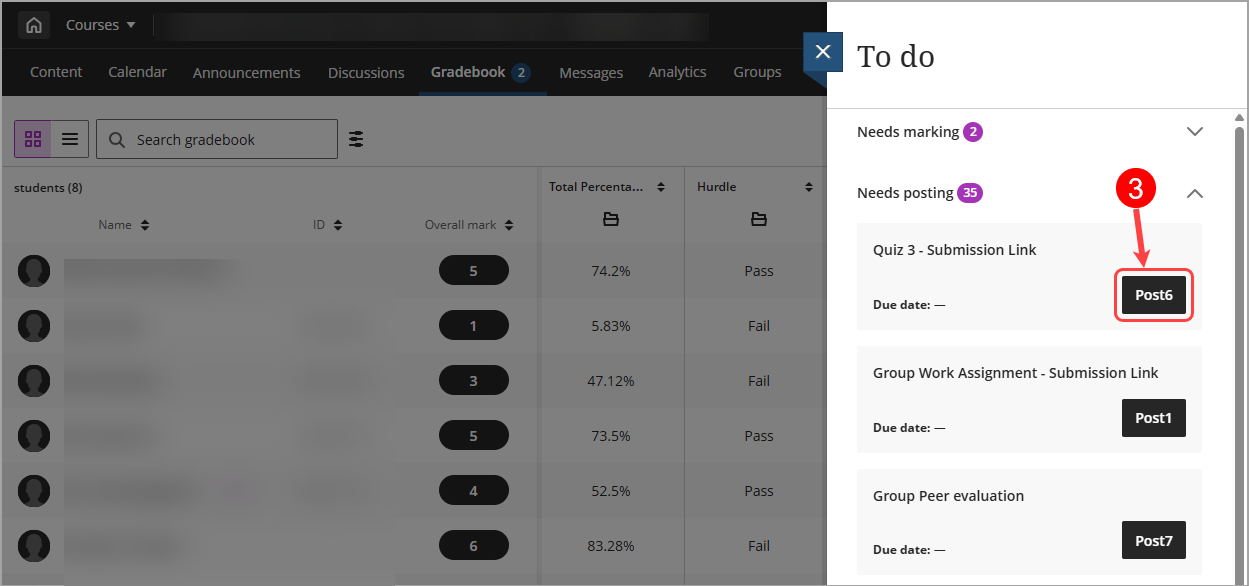Open student avatar in 74.2% row
Viewport: 1249px width, 586px height.
(34, 271)
